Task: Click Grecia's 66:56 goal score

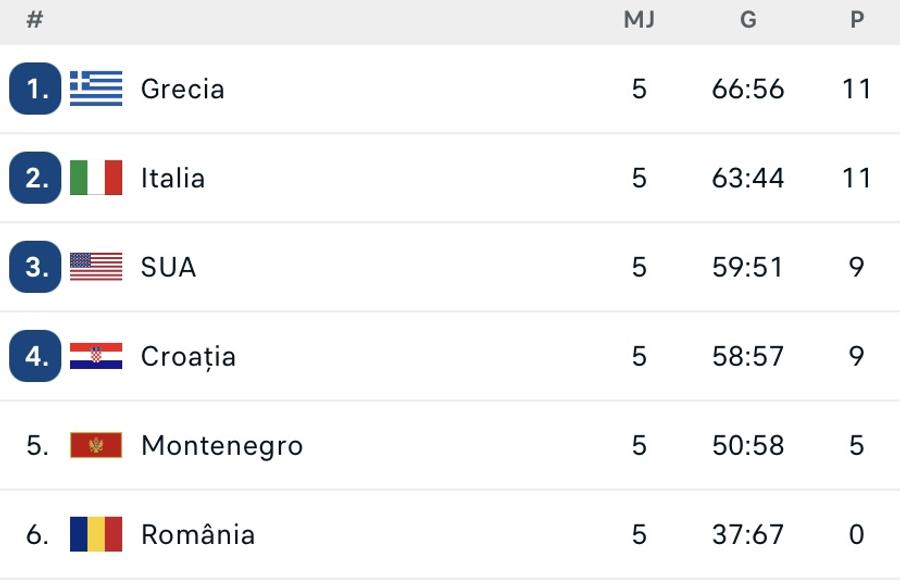Action: [x=748, y=89]
